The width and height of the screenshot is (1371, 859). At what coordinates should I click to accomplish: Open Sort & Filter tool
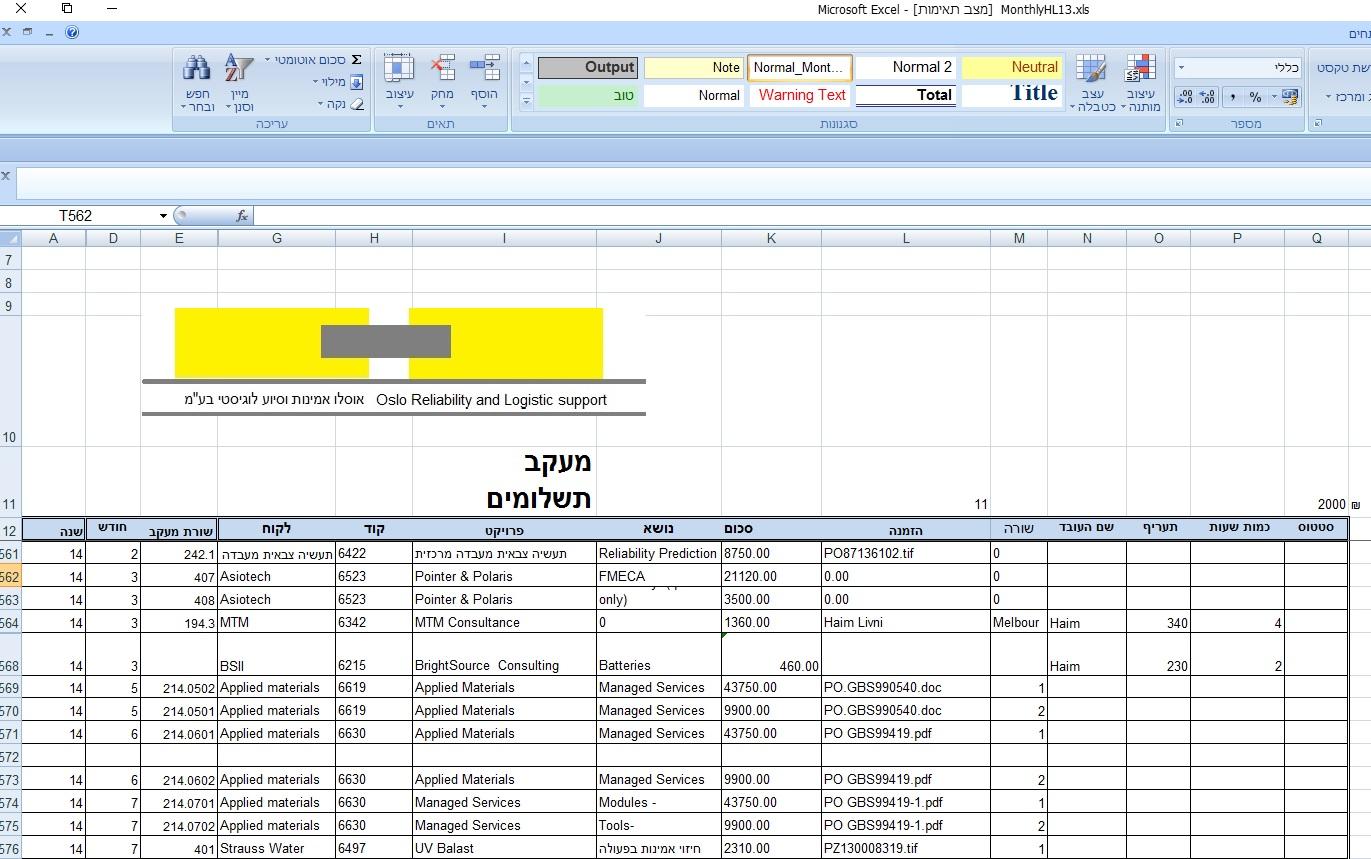(239, 83)
